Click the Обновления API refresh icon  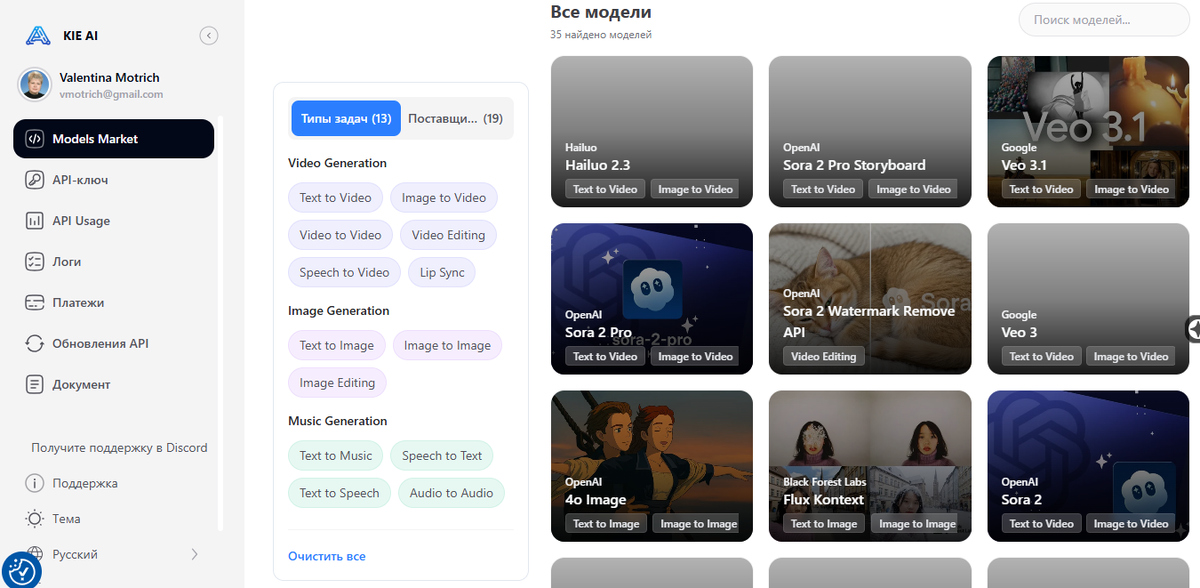pyautogui.click(x=35, y=344)
